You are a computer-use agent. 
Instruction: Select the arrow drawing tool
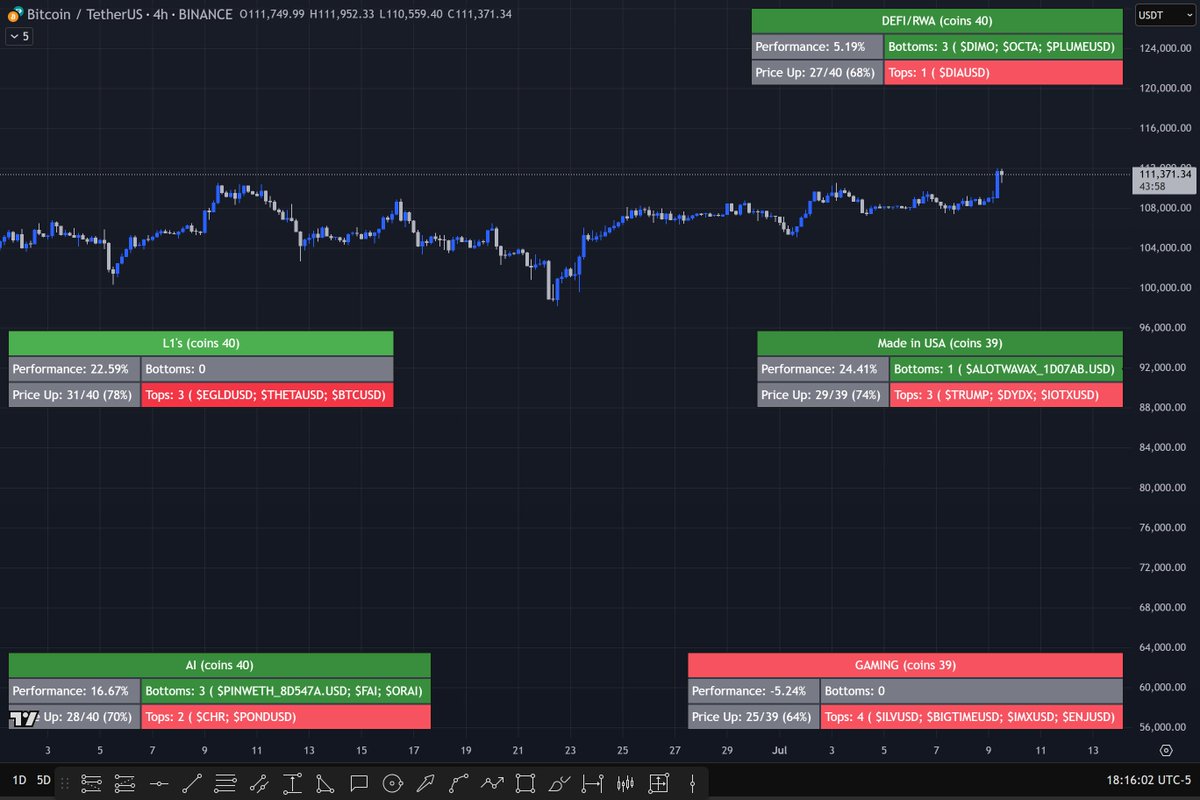coord(425,783)
